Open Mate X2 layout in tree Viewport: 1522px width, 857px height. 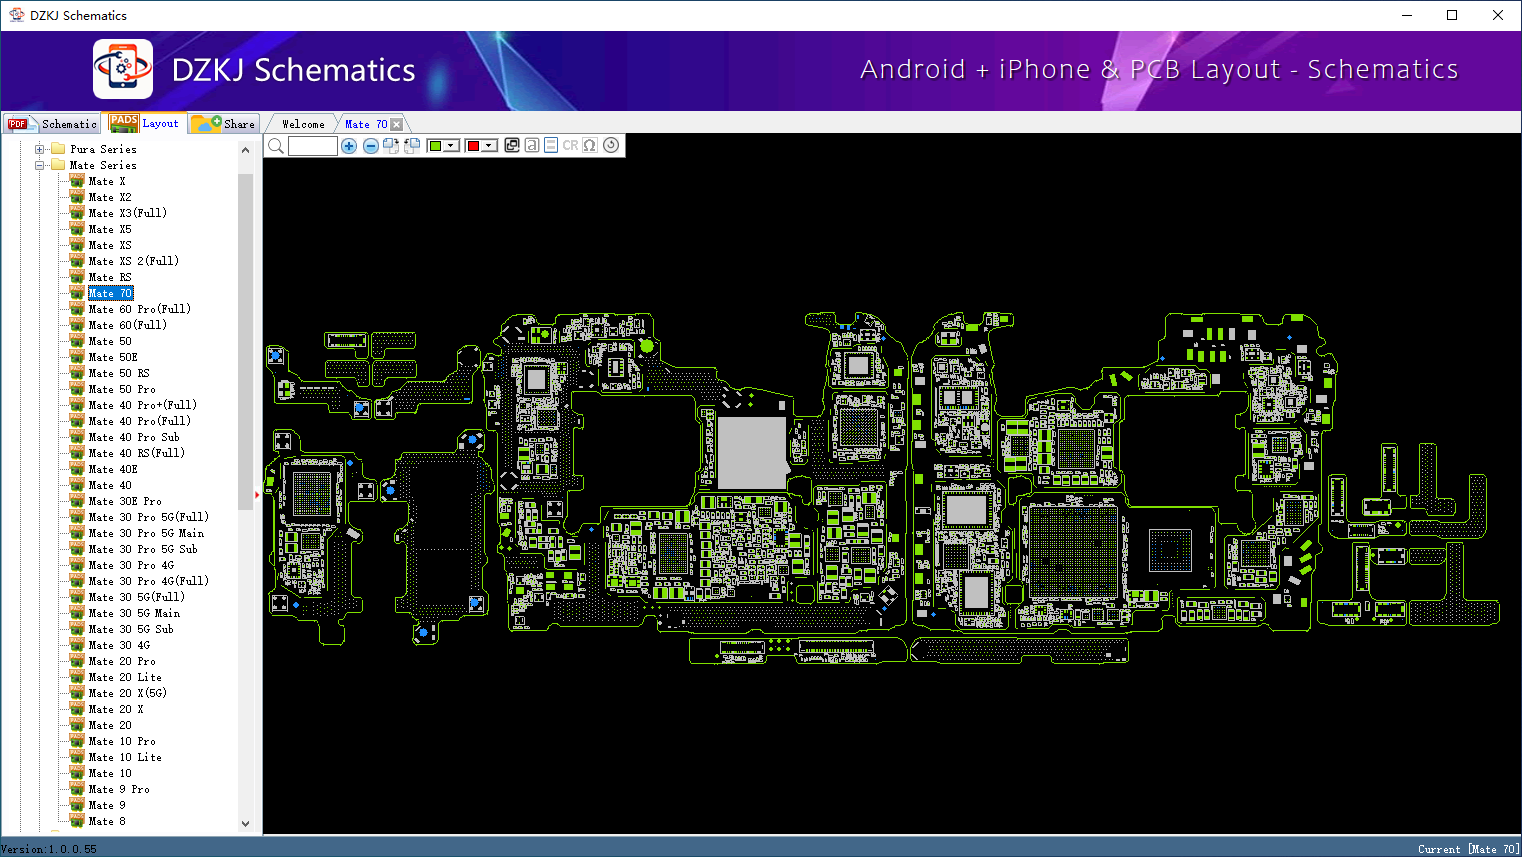[x=110, y=197]
